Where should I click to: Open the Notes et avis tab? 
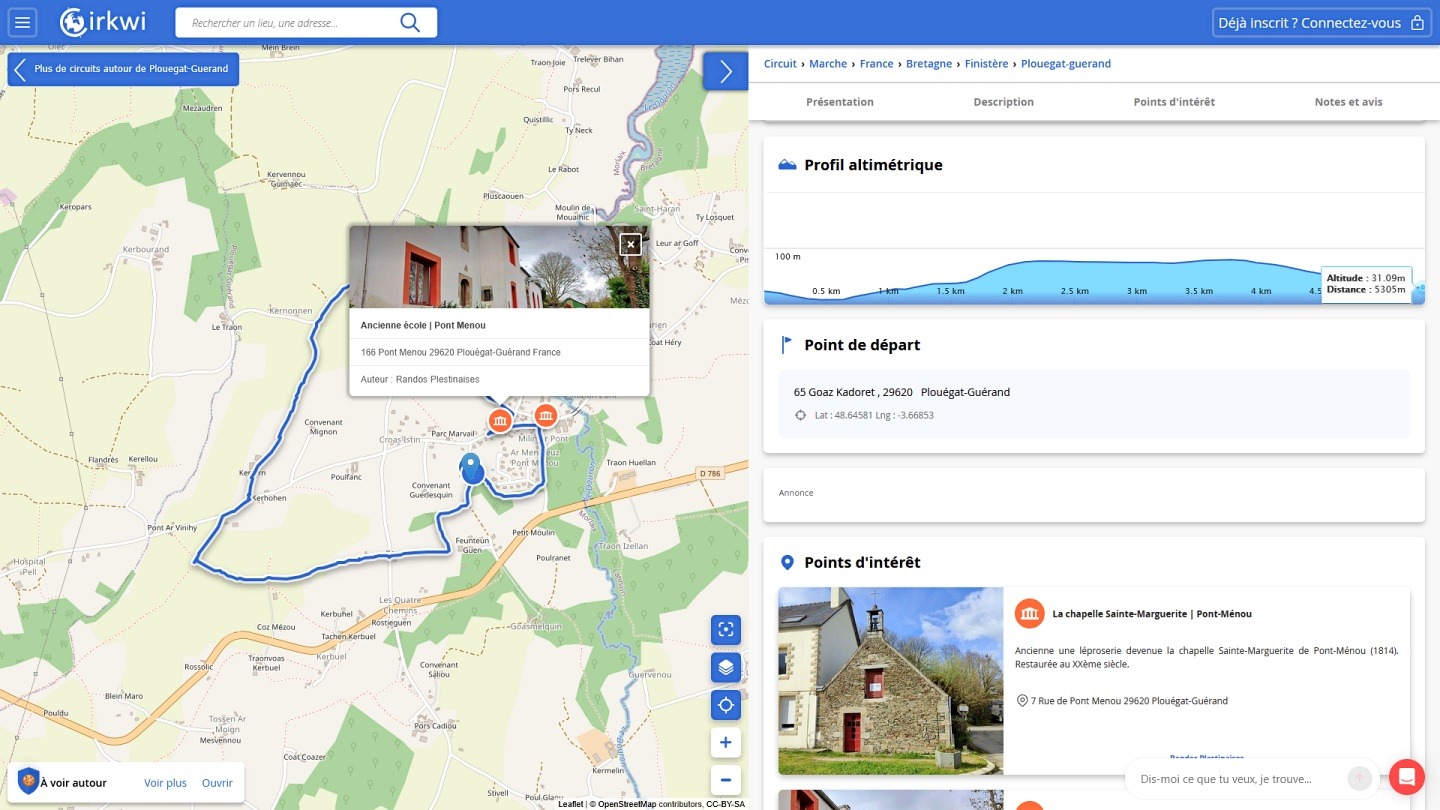1348,102
